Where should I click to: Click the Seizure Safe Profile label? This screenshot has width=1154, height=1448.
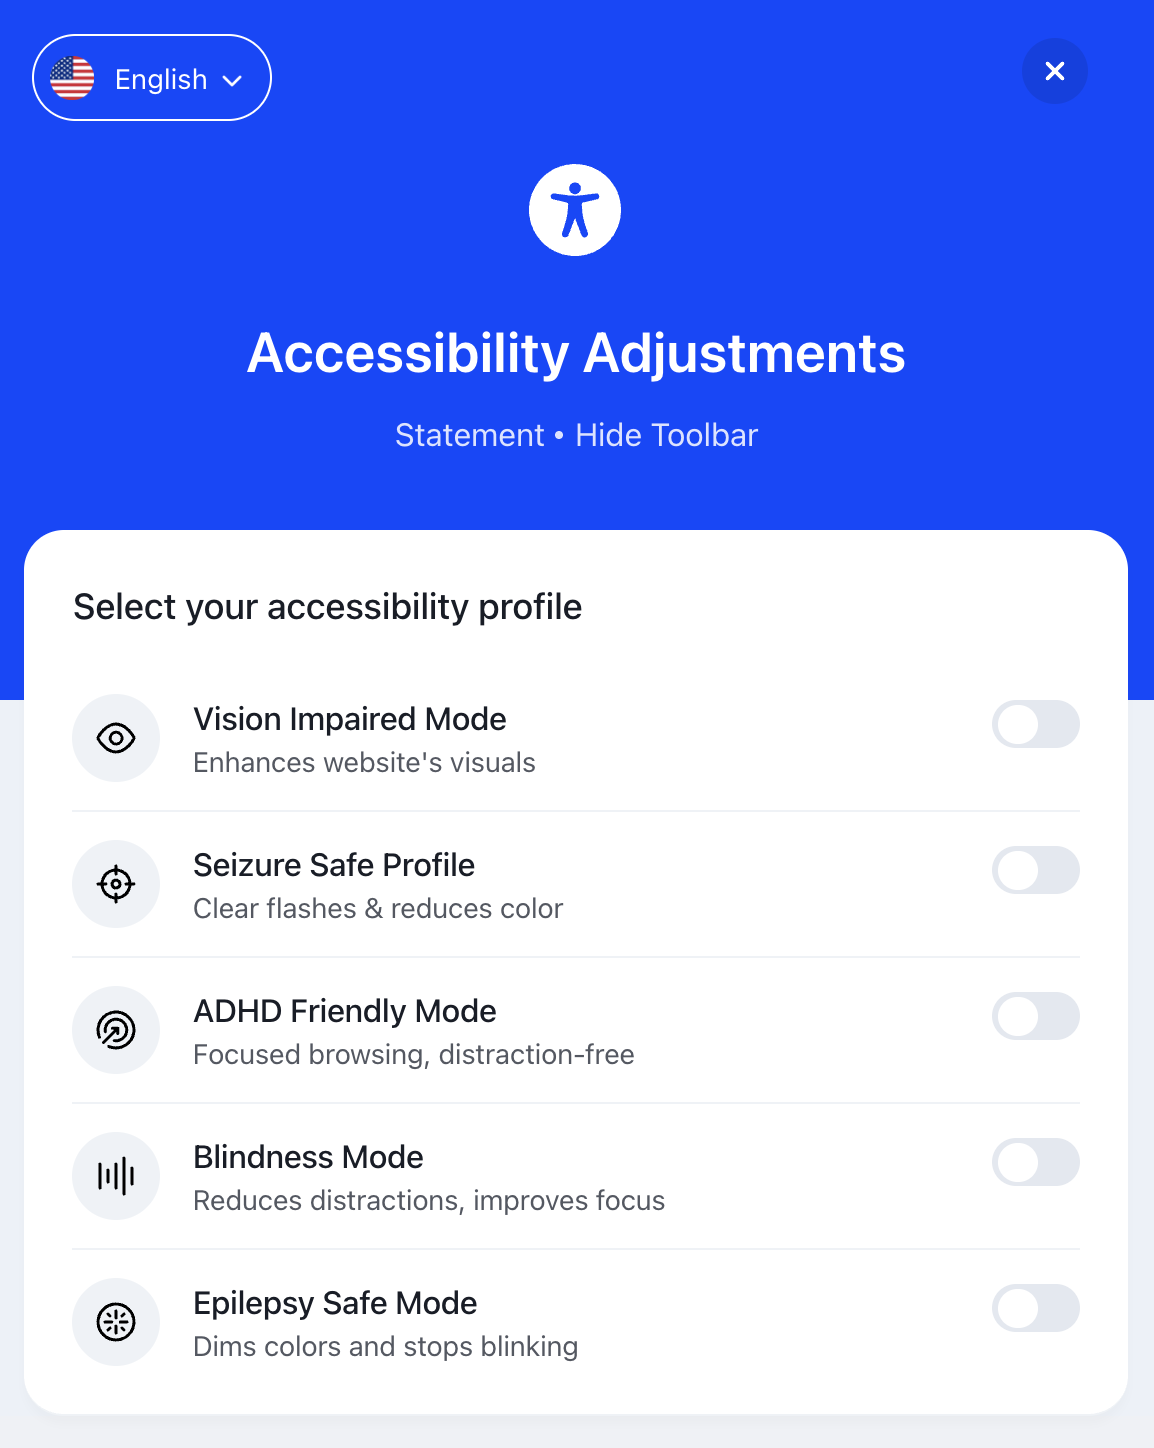pos(334,865)
